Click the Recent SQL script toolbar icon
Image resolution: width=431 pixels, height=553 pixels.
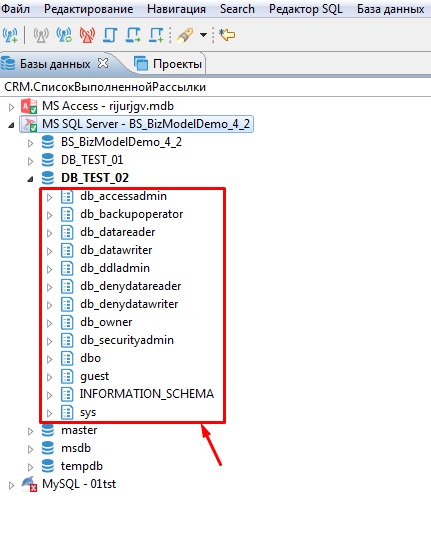pos(133,35)
